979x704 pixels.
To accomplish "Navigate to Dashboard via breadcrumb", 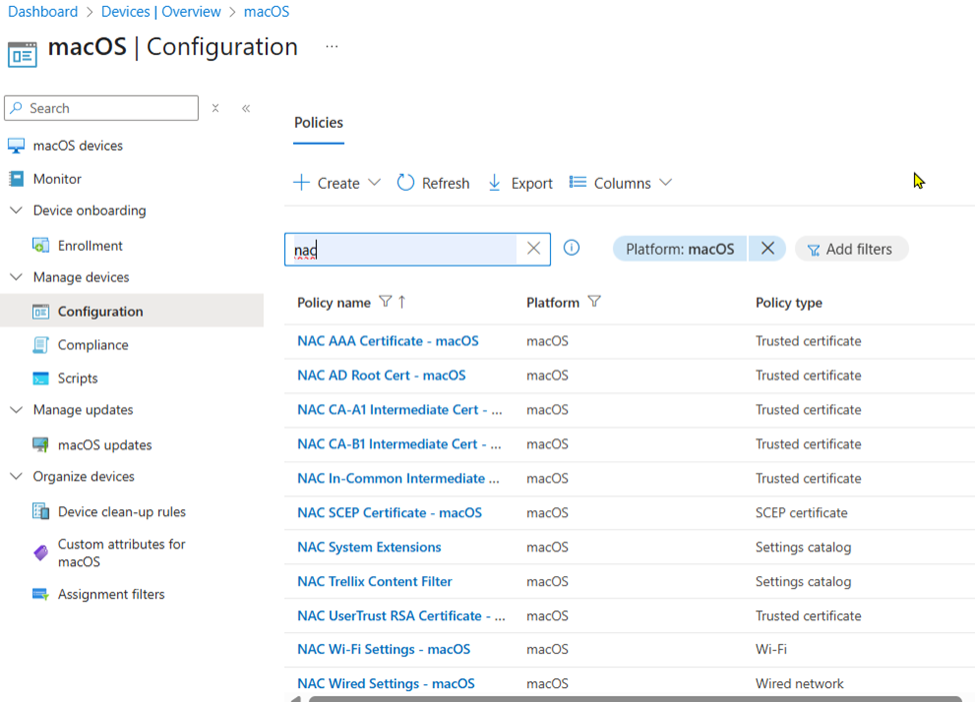I will point(43,11).
